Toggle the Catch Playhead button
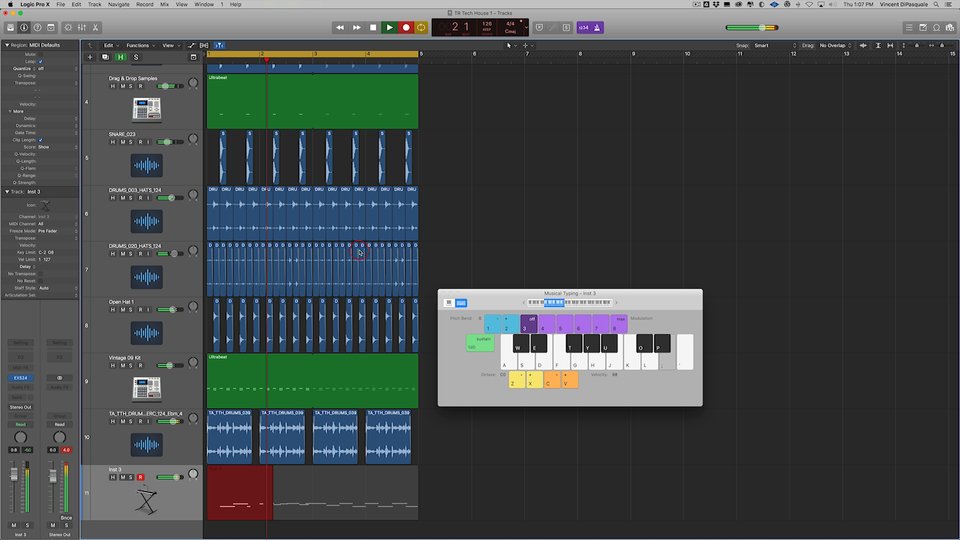This screenshot has height=540, width=960. [219, 45]
